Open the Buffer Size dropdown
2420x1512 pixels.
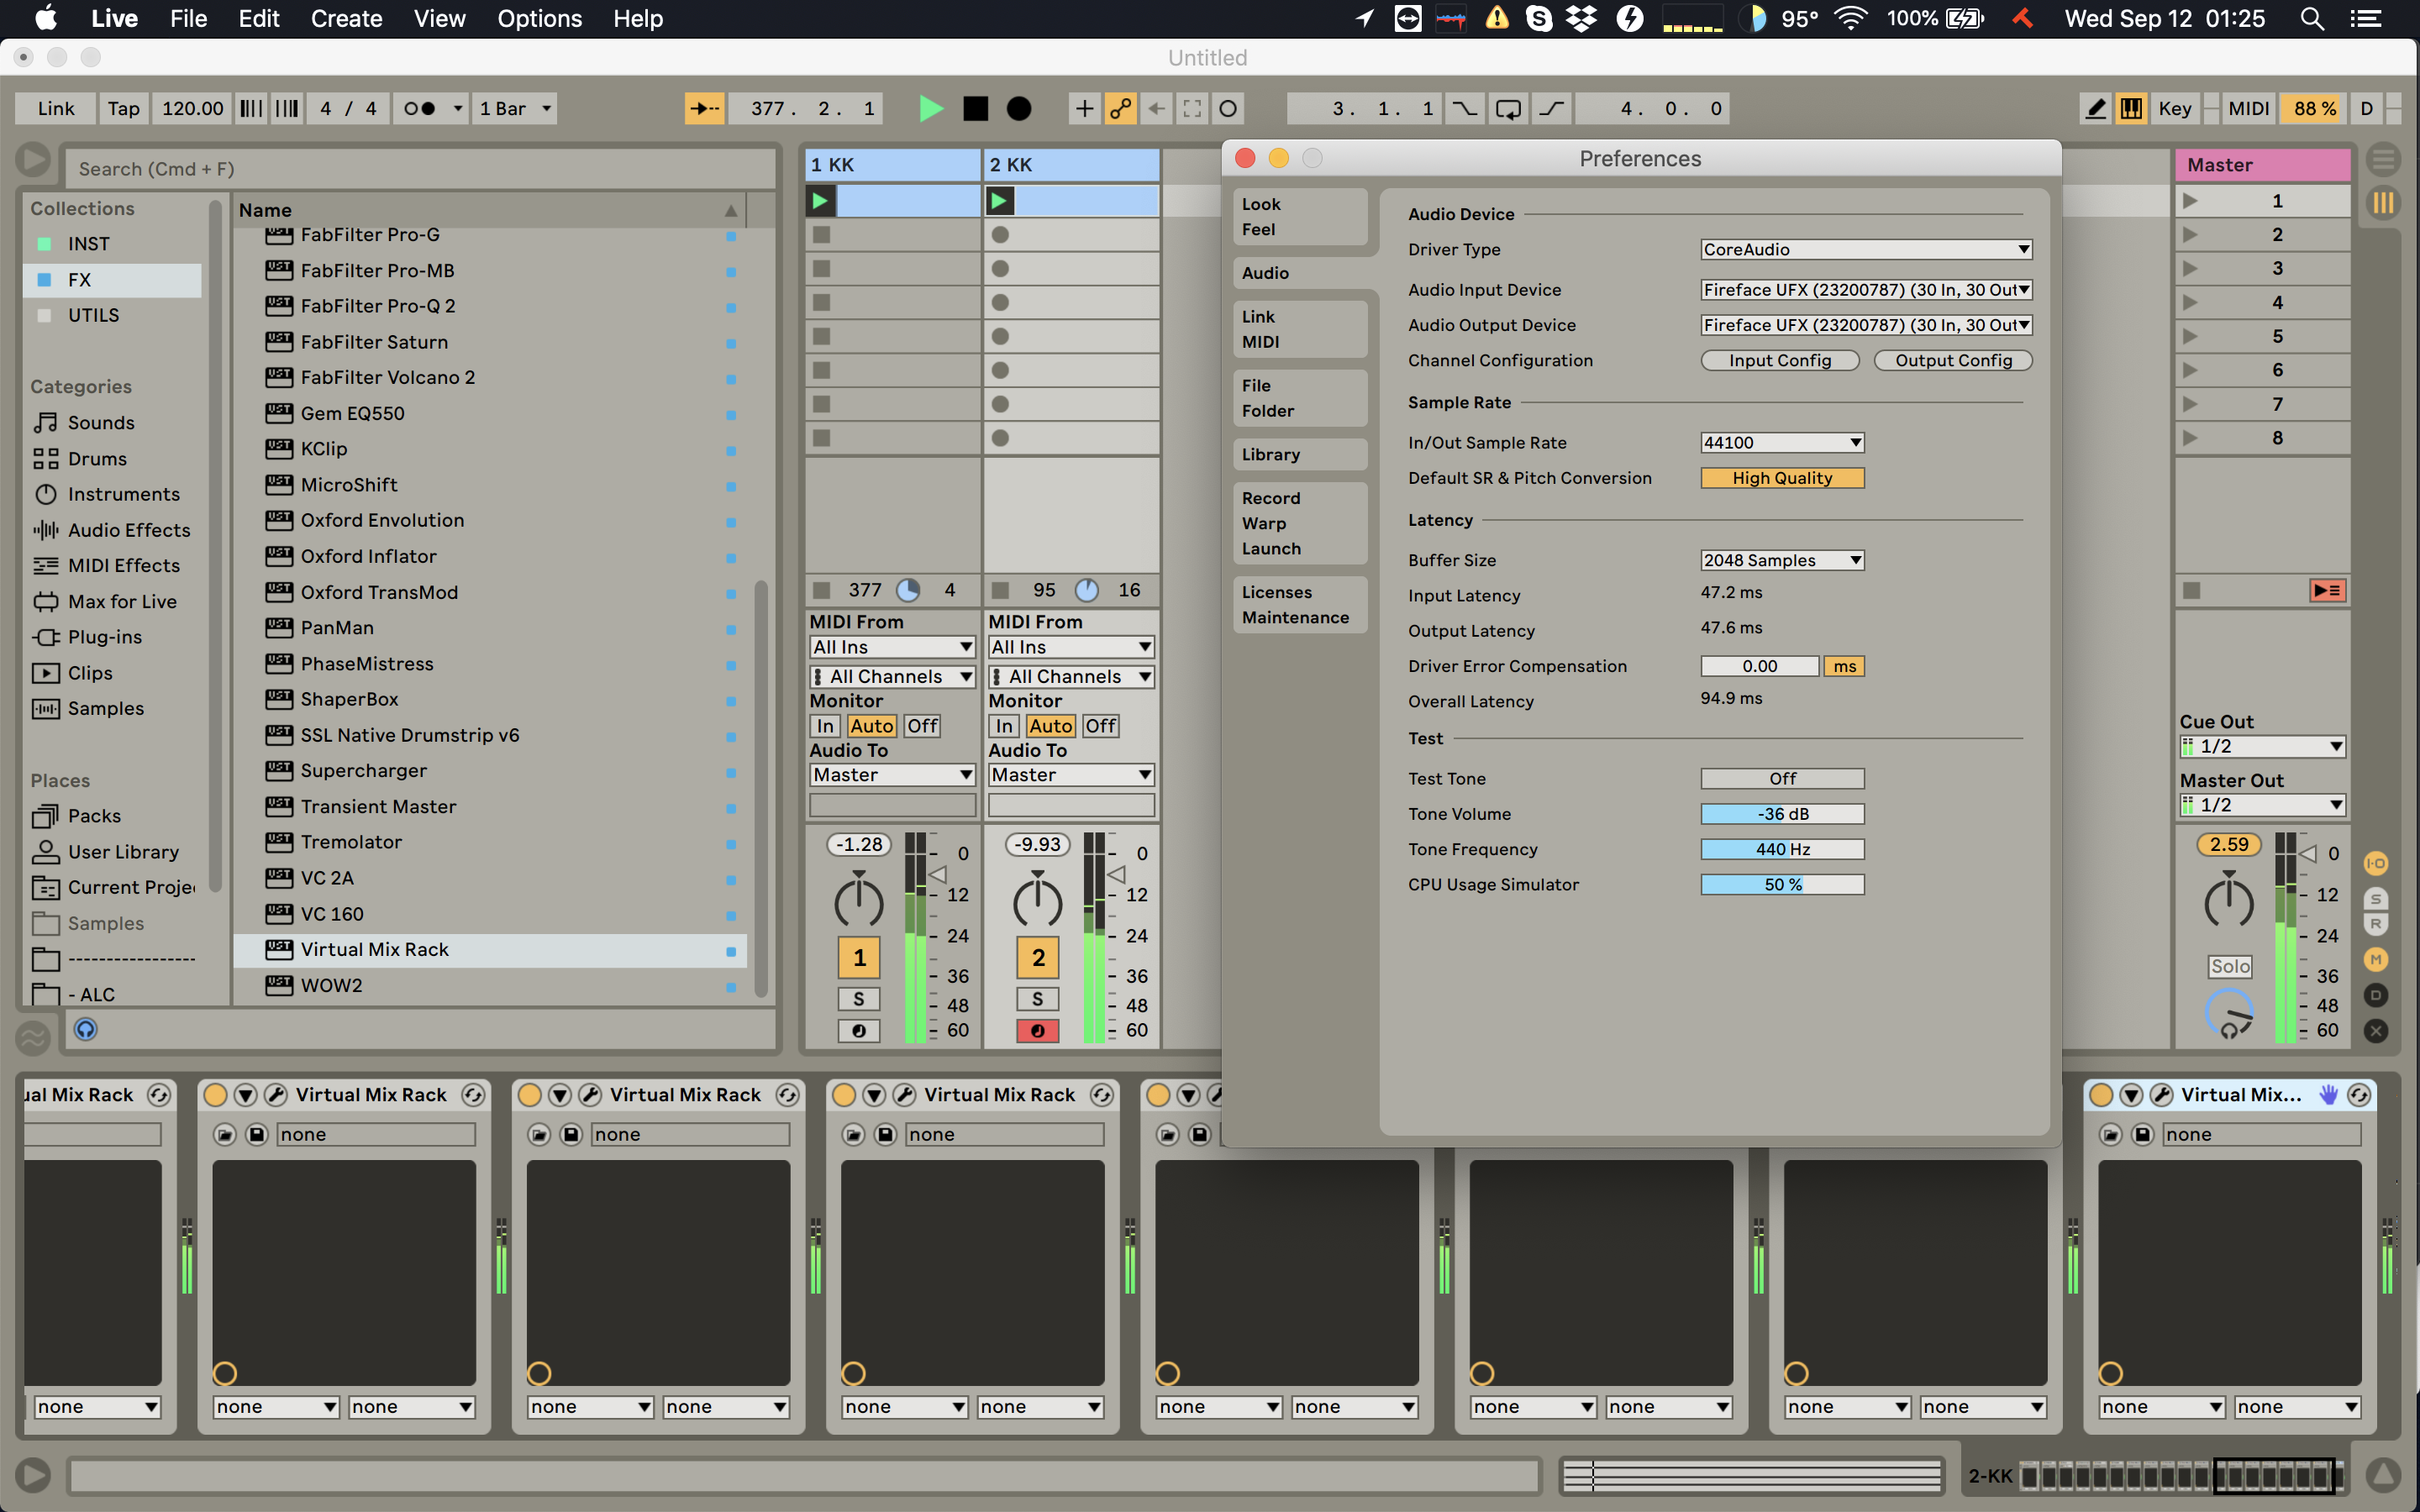coord(1782,560)
